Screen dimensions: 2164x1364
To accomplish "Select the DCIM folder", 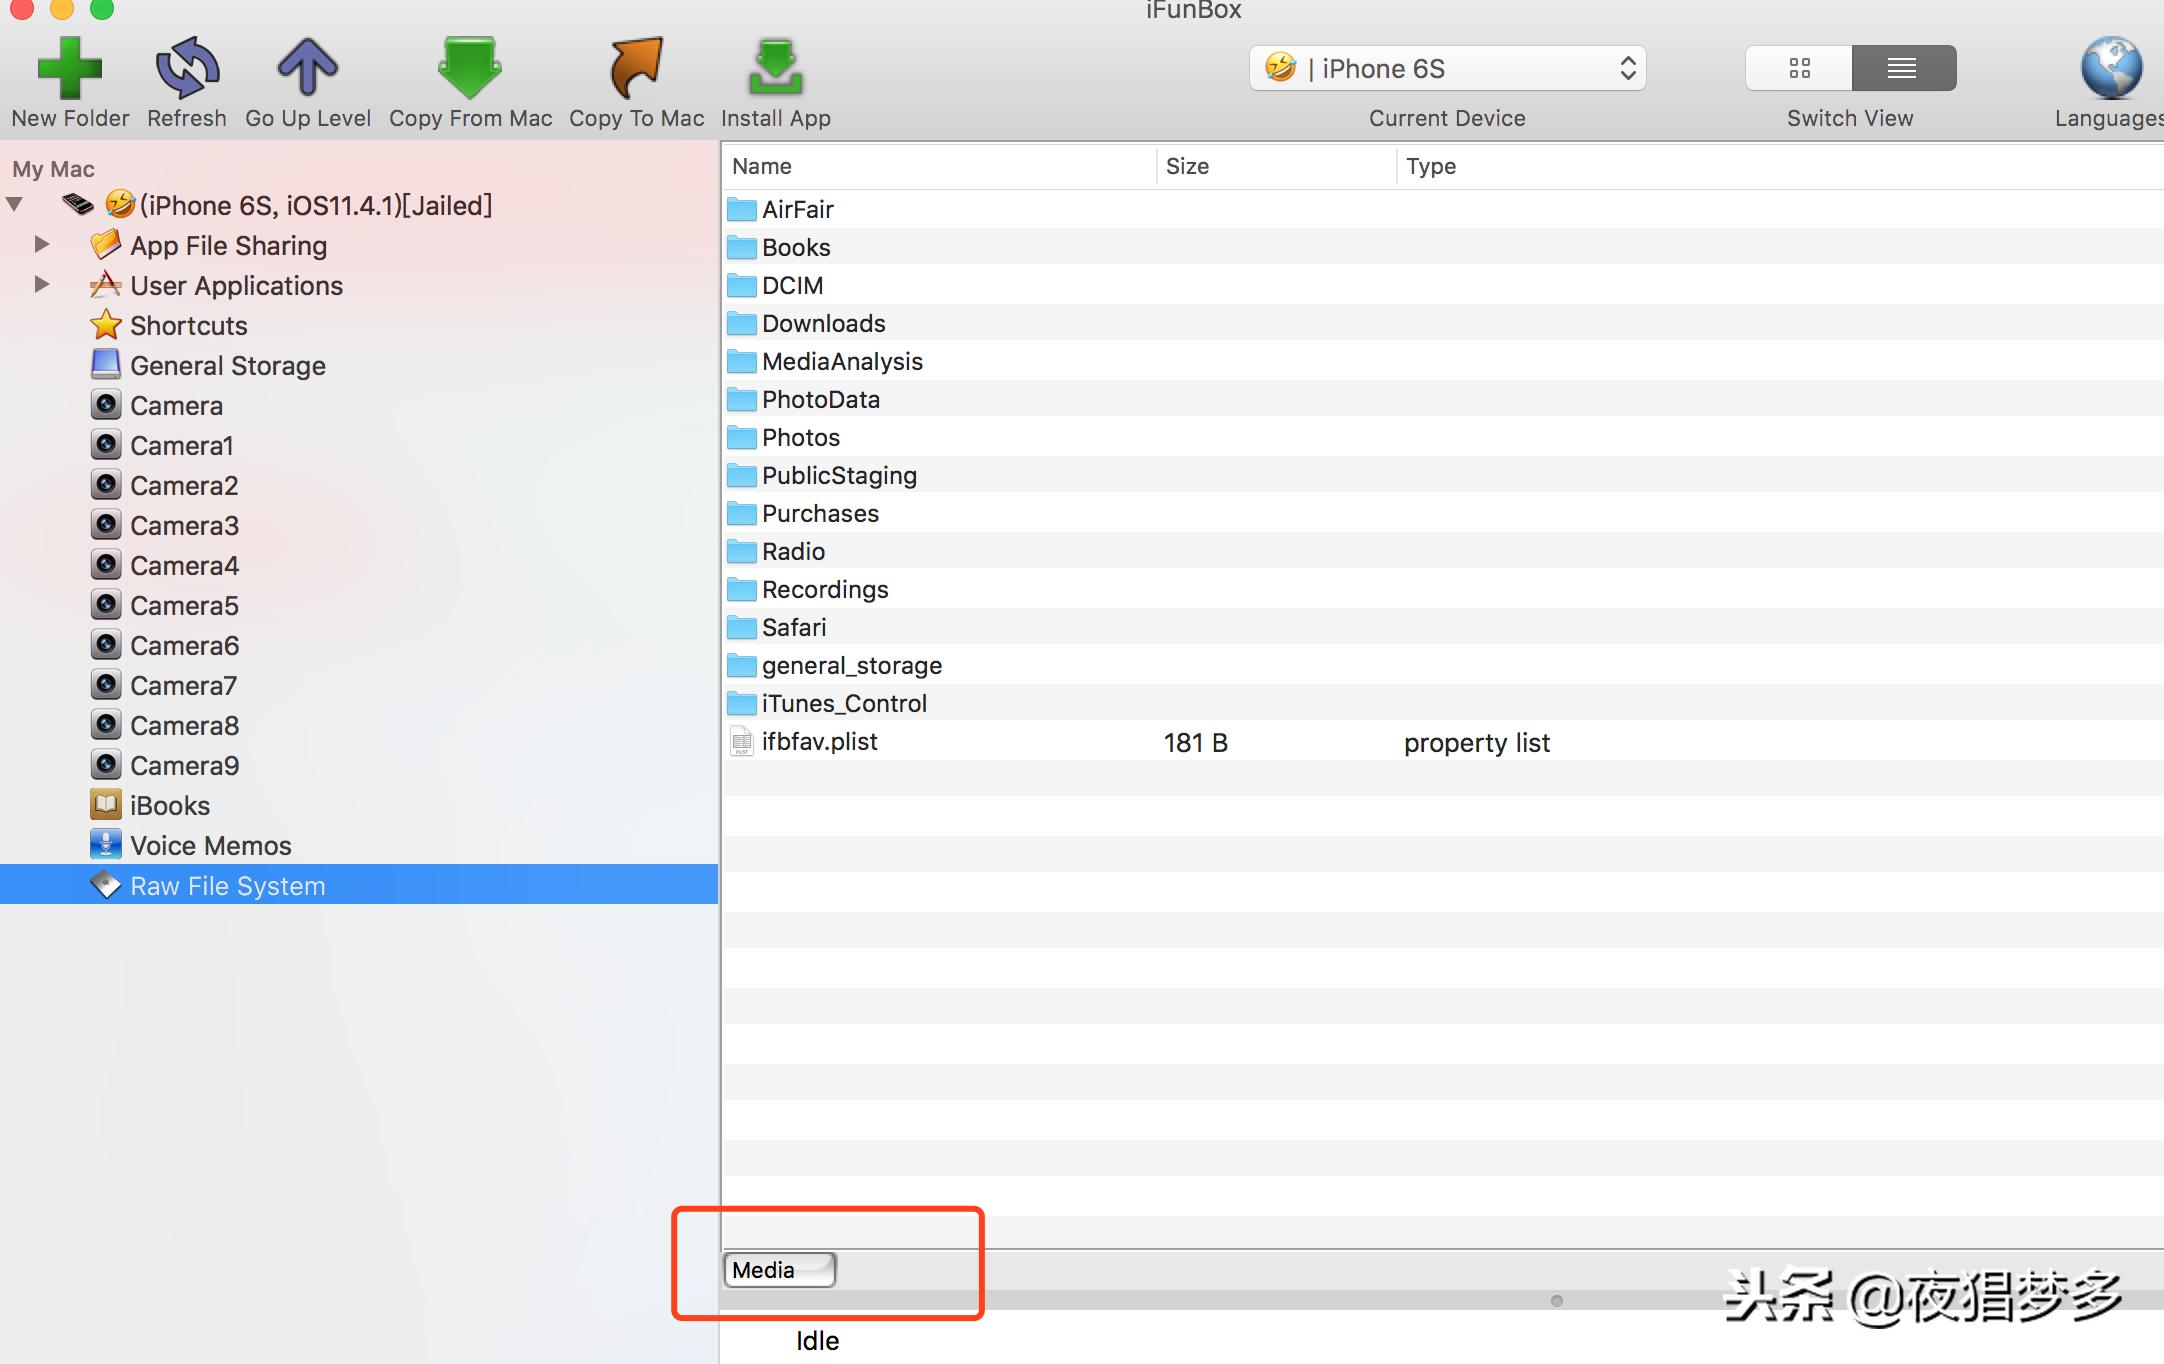I will (x=792, y=286).
